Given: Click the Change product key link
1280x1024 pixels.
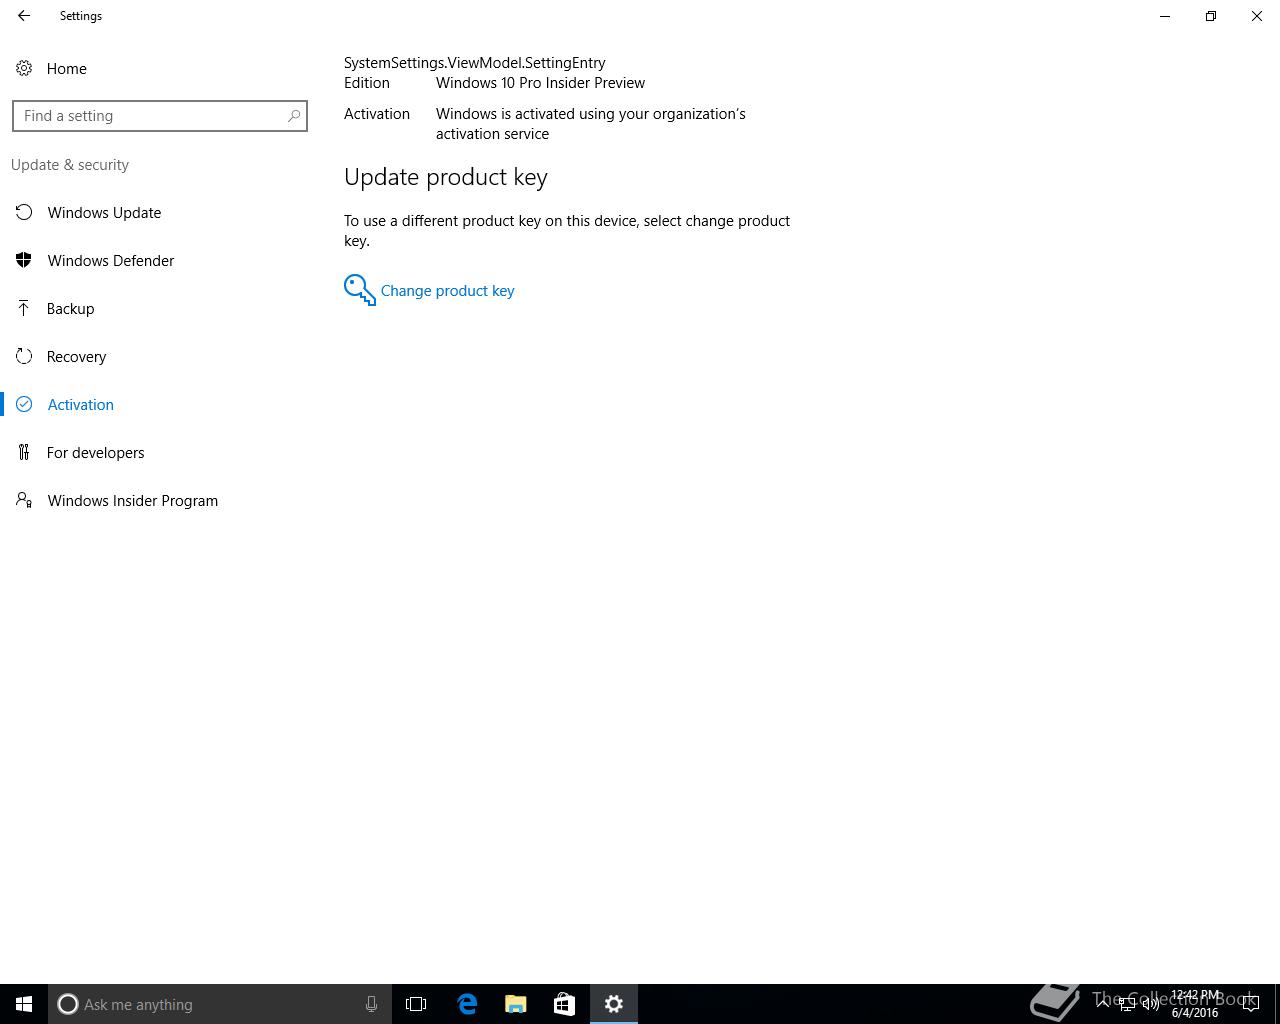Looking at the screenshot, I should pos(447,291).
